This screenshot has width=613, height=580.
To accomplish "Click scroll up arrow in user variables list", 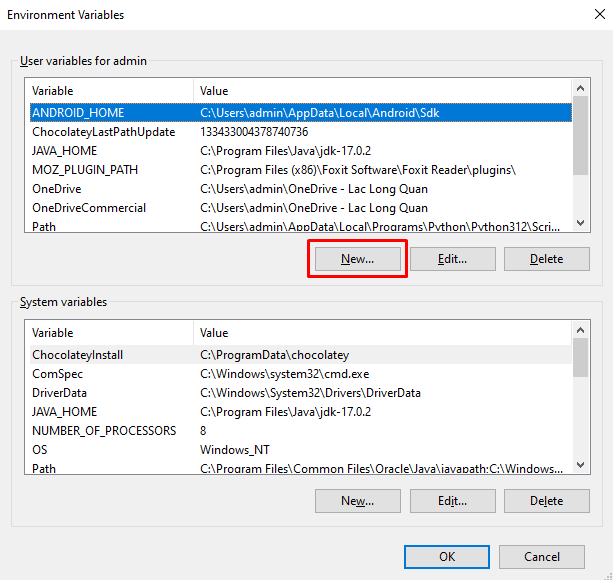I will coord(581,88).
